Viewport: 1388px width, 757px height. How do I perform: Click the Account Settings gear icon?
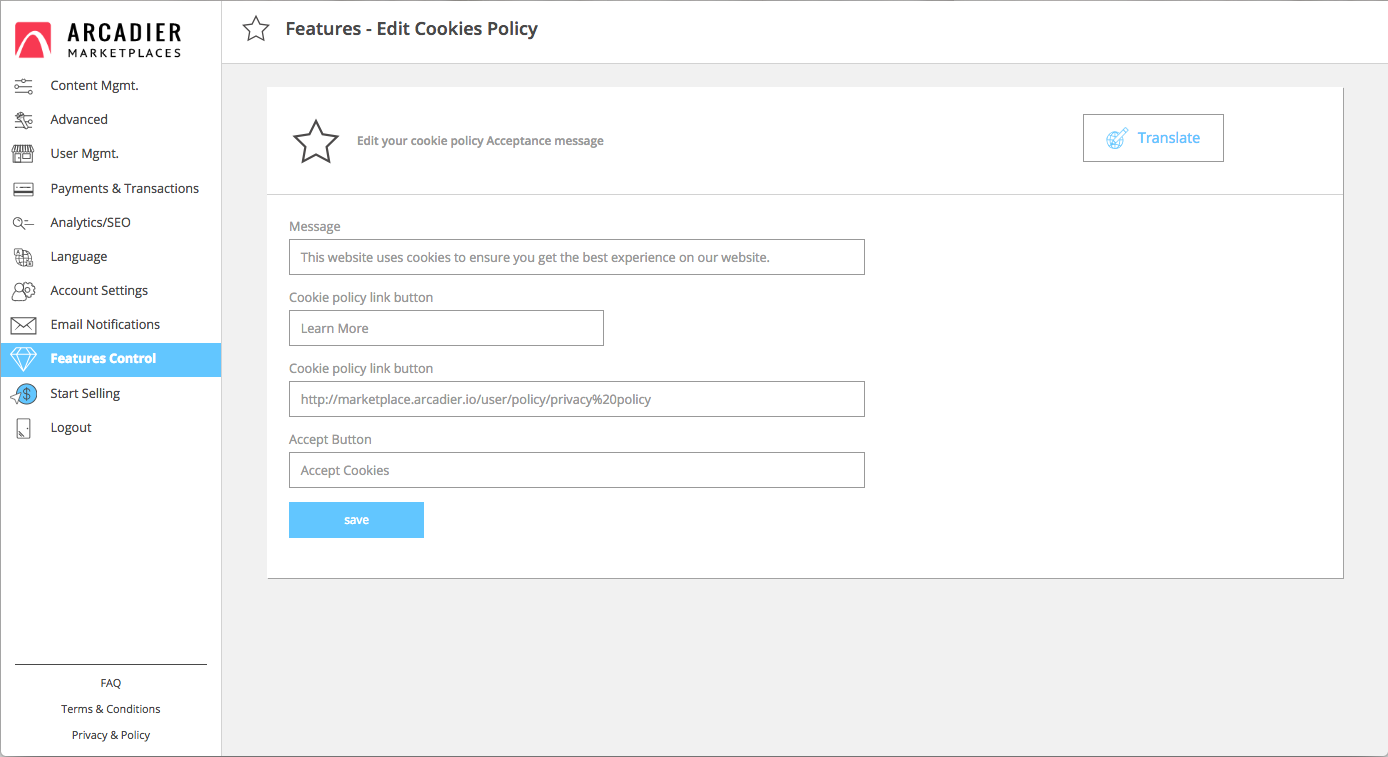(x=23, y=291)
